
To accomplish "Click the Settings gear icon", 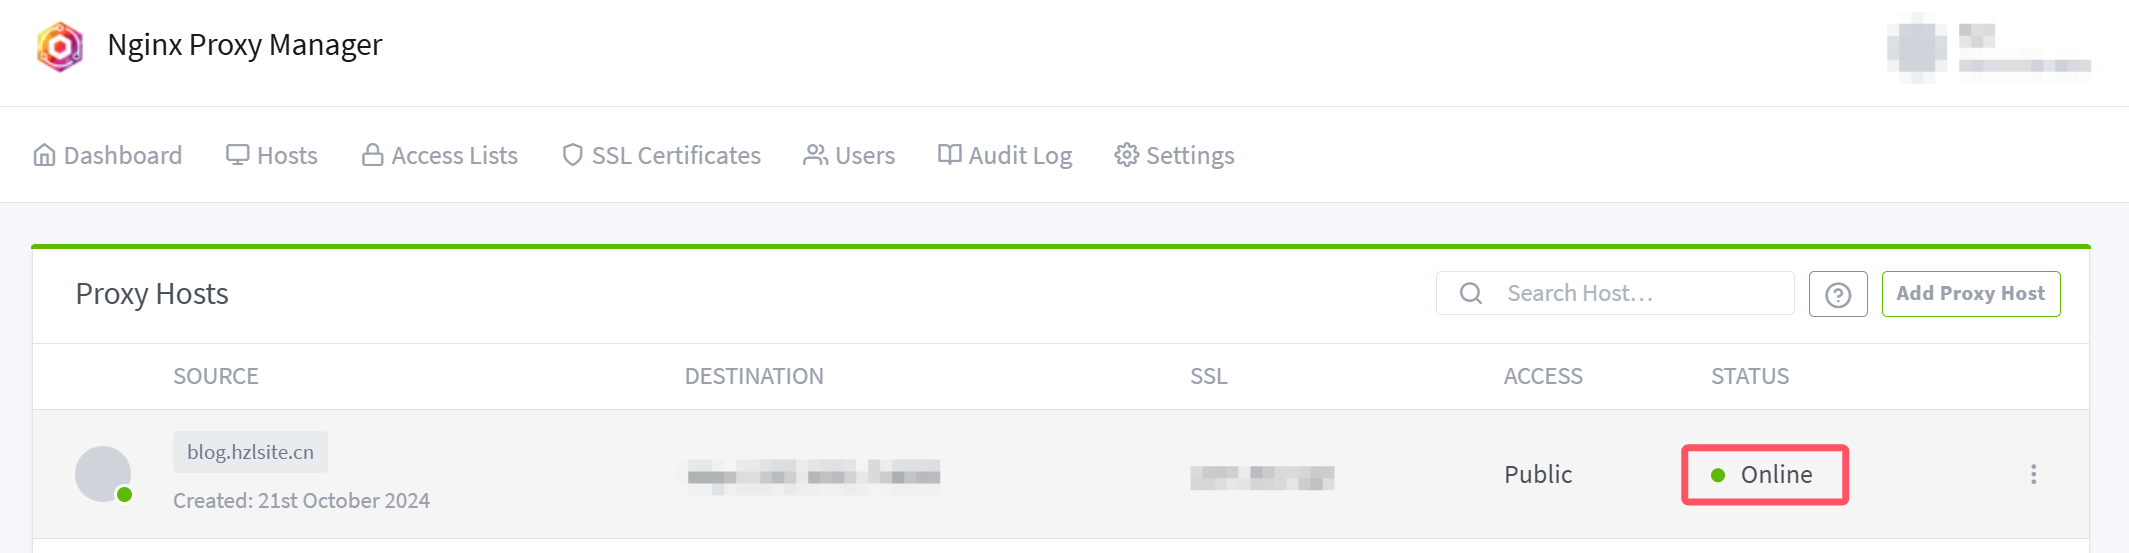I will point(1127,155).
